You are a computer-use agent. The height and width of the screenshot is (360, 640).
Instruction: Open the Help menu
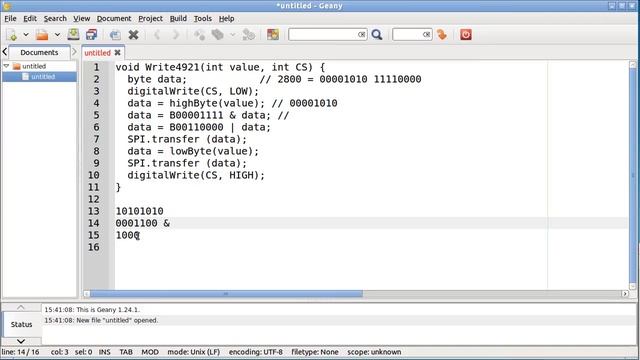pos(227,18)
